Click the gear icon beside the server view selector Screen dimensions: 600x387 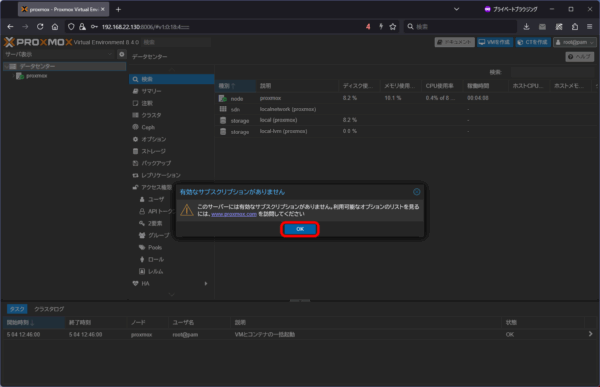click(122, 54)
